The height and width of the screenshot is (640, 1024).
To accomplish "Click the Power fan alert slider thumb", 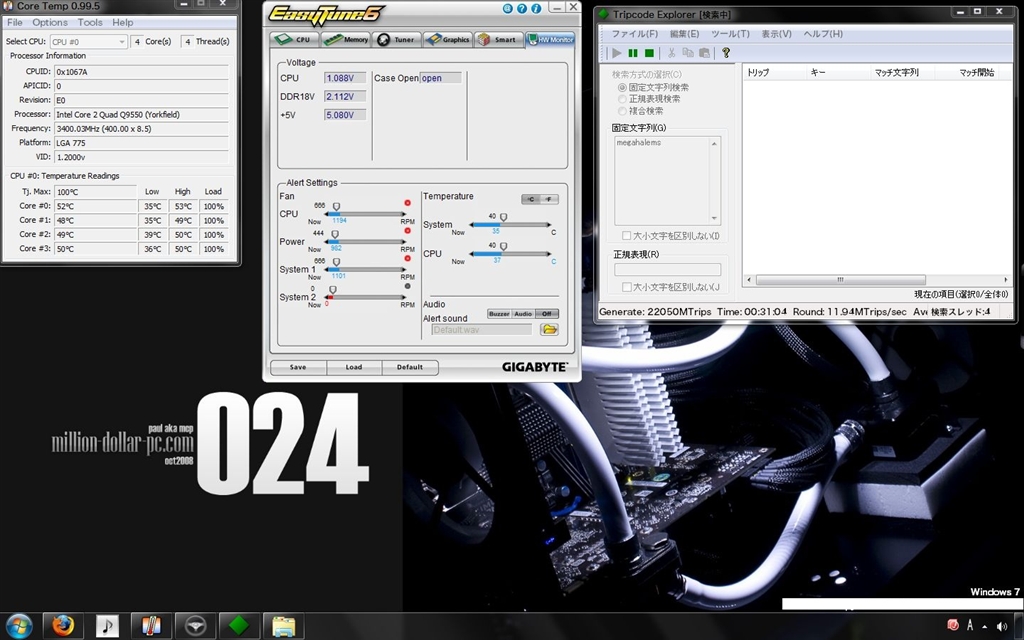I will [x=335, y=234].
